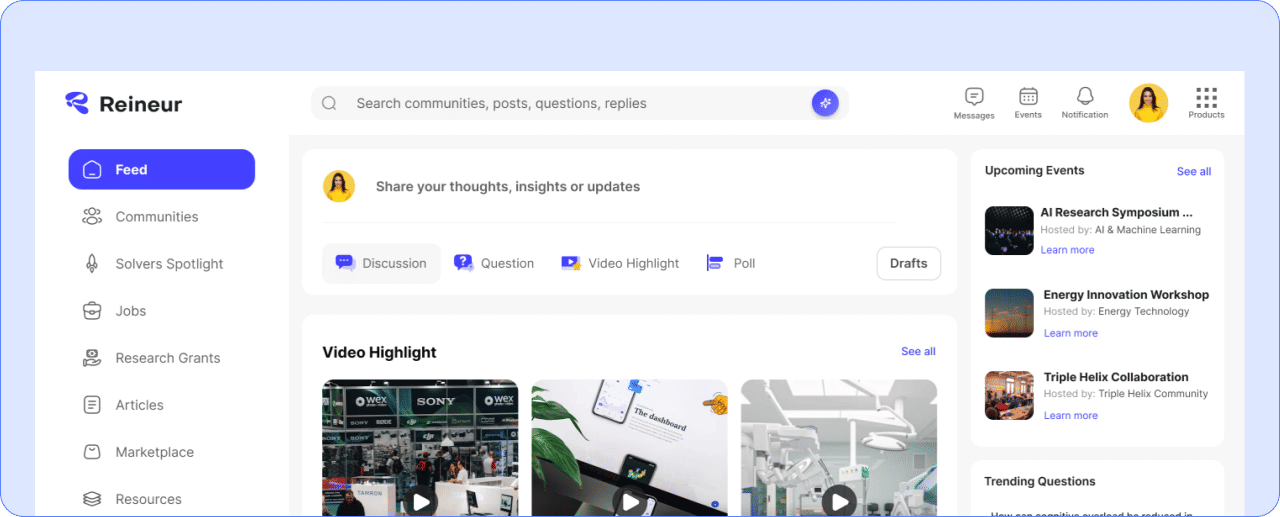Choose the Question post type
The height and width of the screenshot is (517, 1280).
pyautogui.click(x=494, y=263)
